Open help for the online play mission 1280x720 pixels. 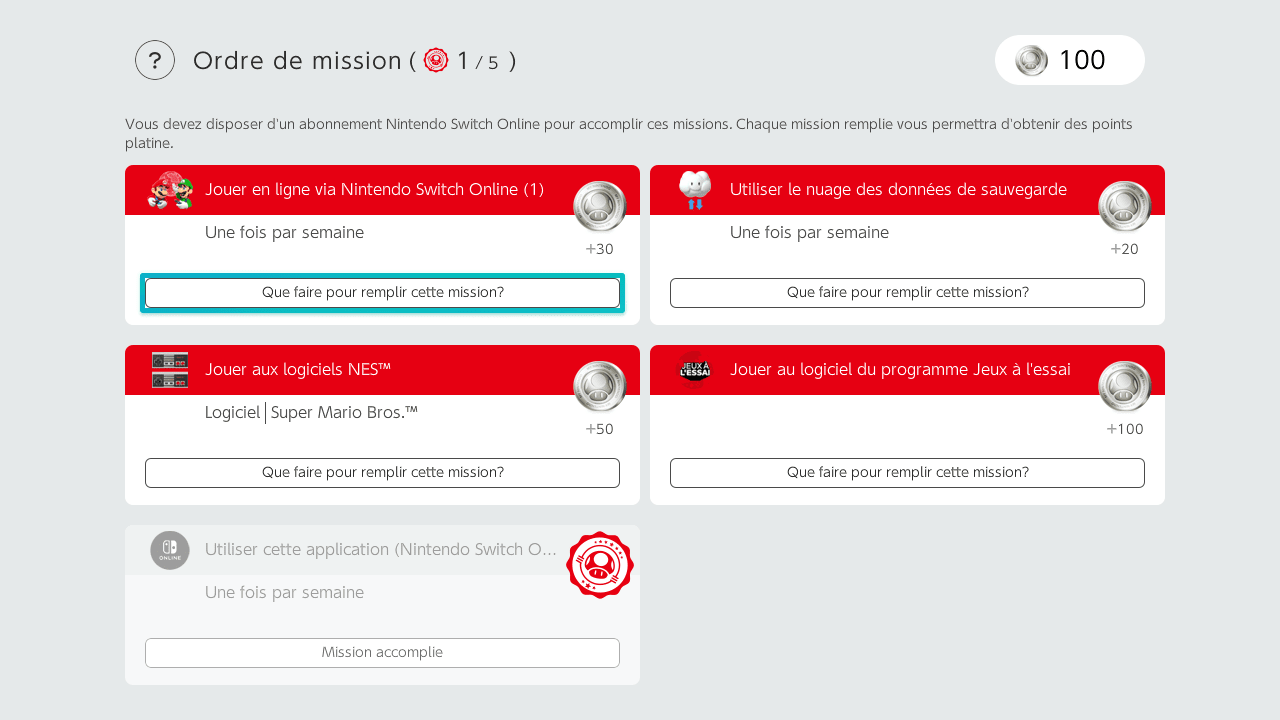pos(382,293)
